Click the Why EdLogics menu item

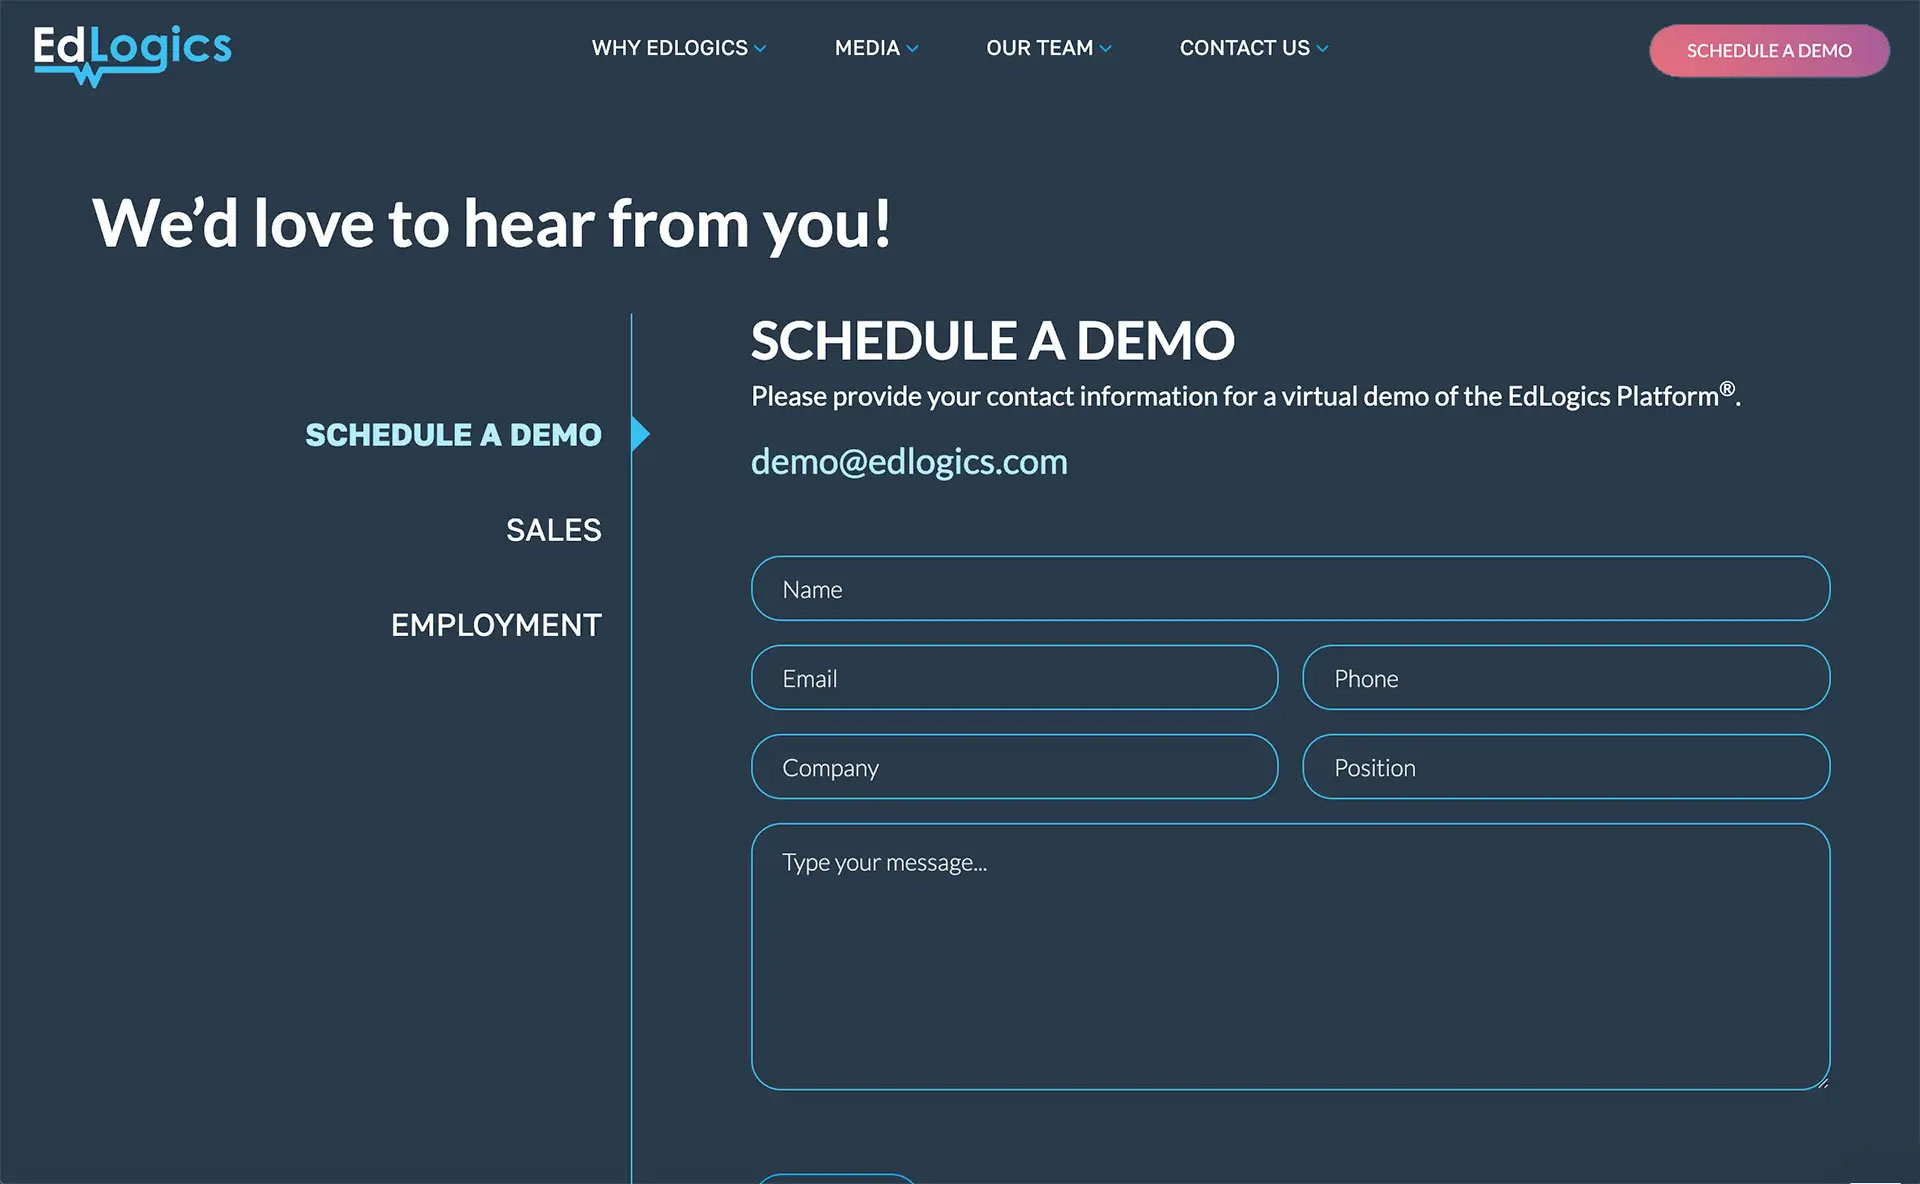click(x=669, y=48)
